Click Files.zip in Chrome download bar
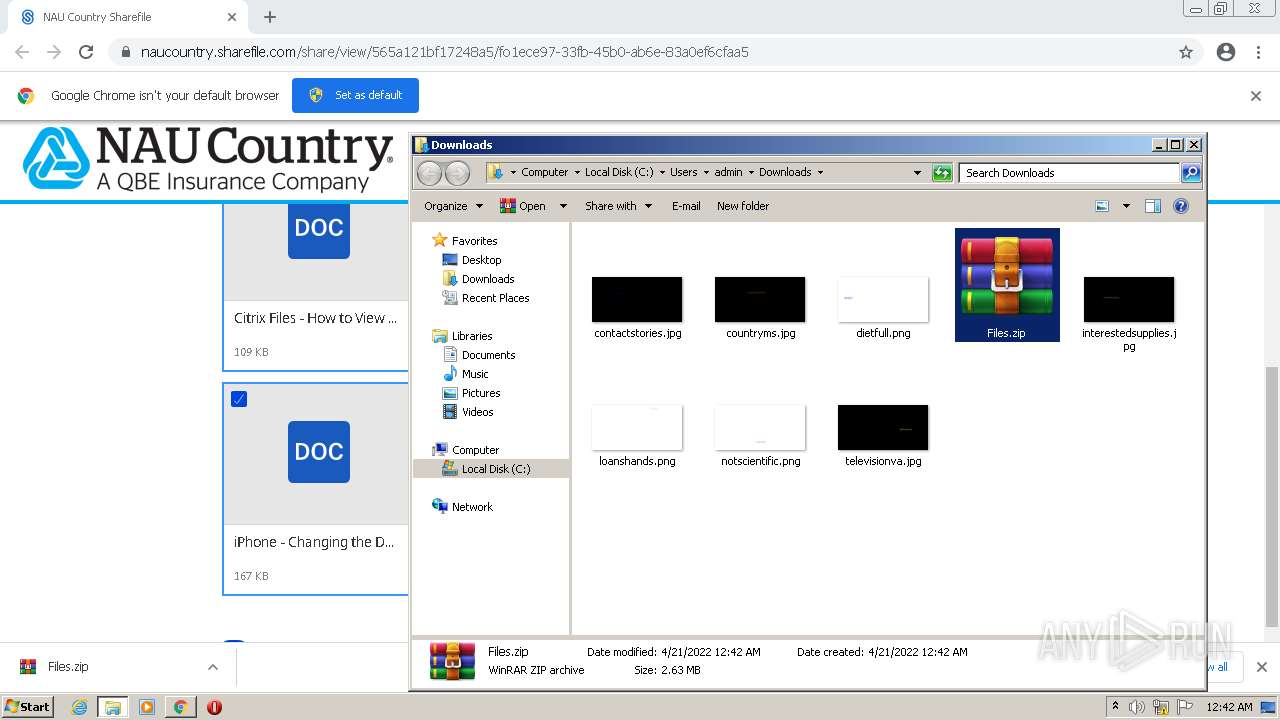 click(x=68, y=667)
